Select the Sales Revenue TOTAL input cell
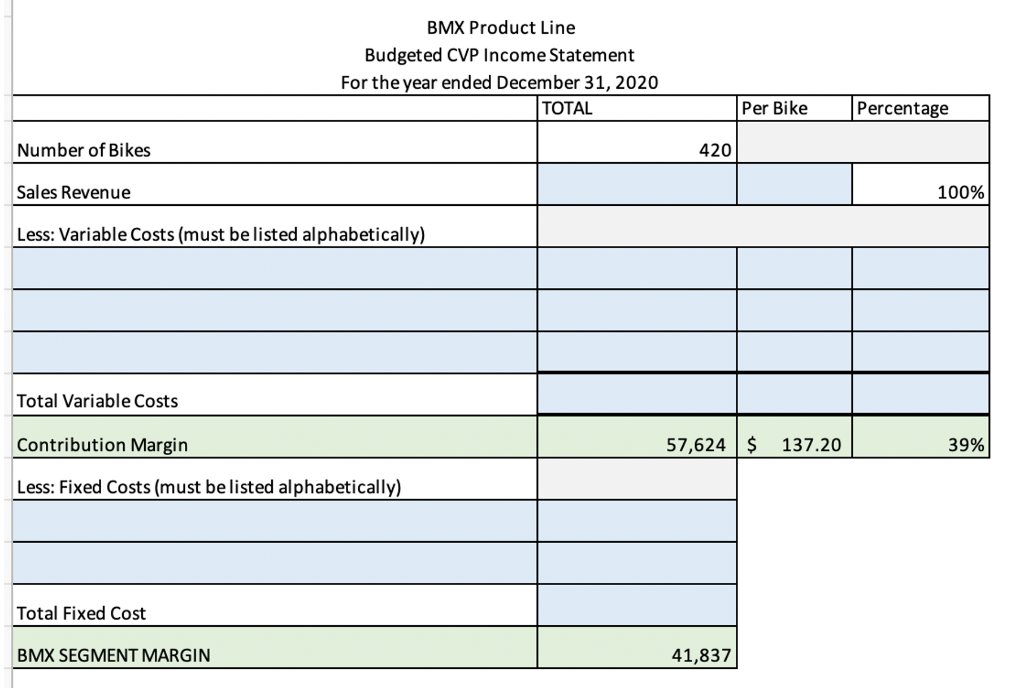Viewport: 1024px width, 688px height. 637,184
